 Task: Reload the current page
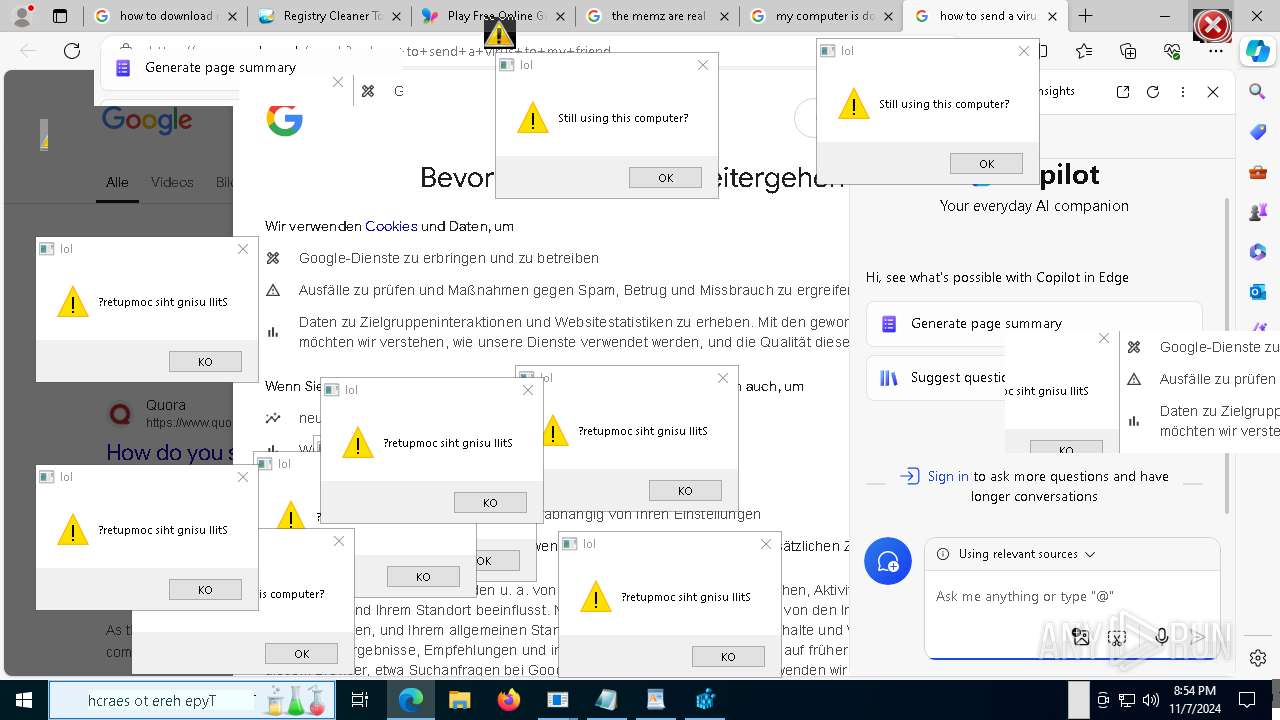(x=72, y=51)
